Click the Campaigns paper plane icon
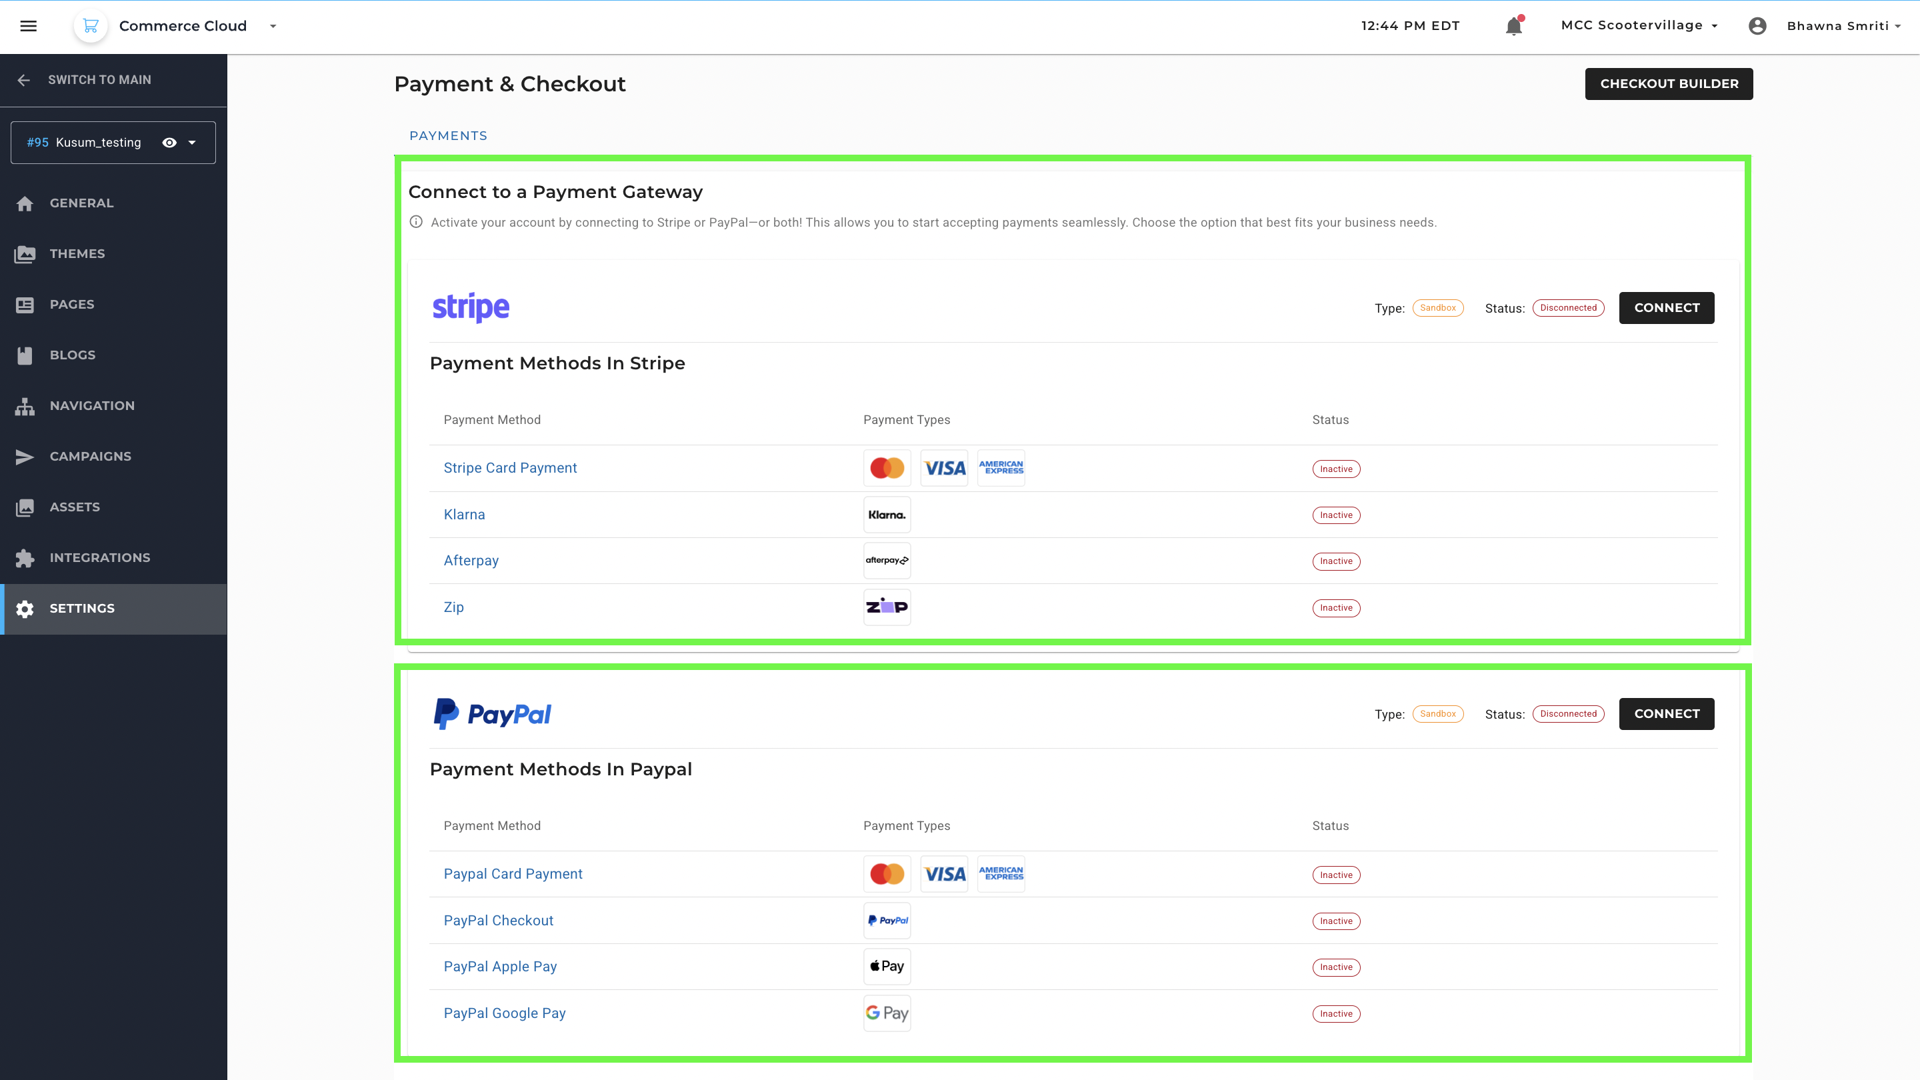Viewport: 1920px width, 1080px height. click(x=25, y=457)
